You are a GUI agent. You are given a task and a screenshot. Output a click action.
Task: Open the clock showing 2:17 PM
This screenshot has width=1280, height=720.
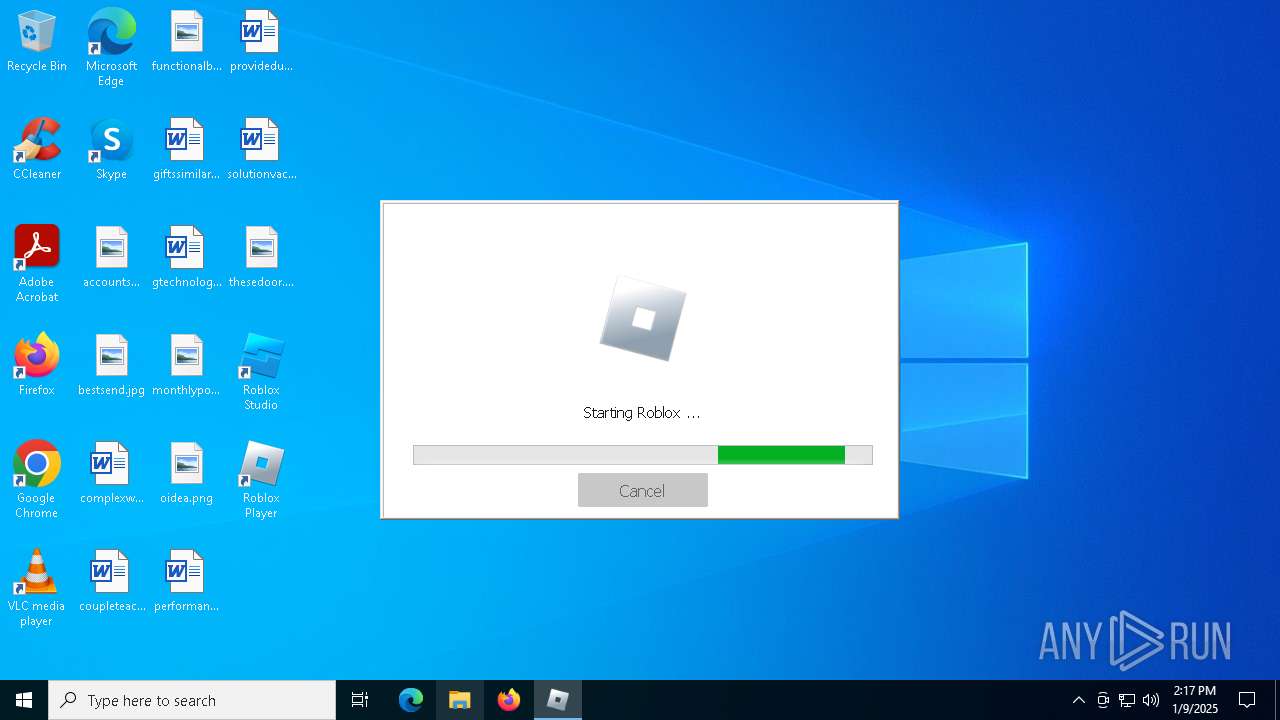[1195, 700]
